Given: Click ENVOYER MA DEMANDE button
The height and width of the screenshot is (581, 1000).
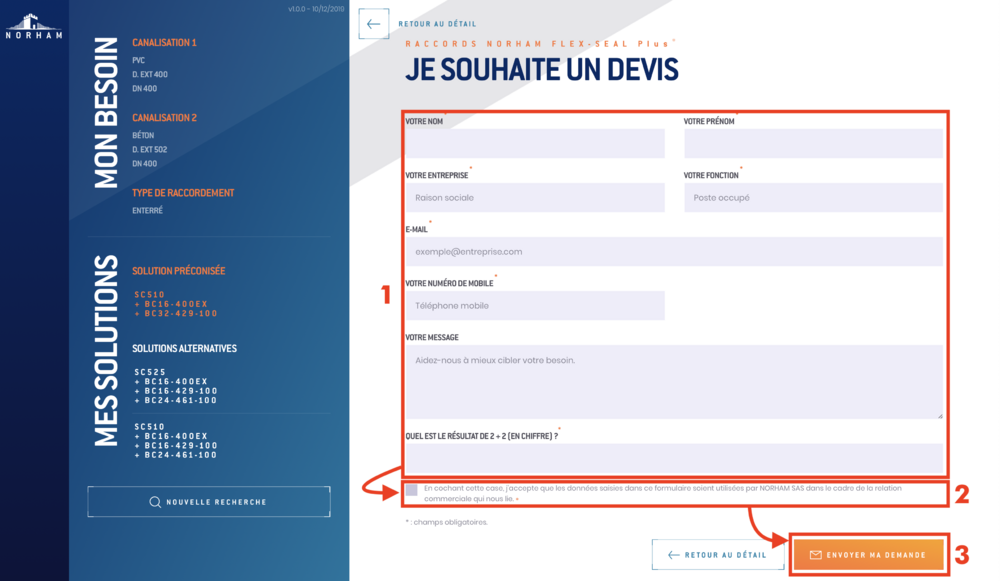Looking at the screenshot, I should [869, 555].
